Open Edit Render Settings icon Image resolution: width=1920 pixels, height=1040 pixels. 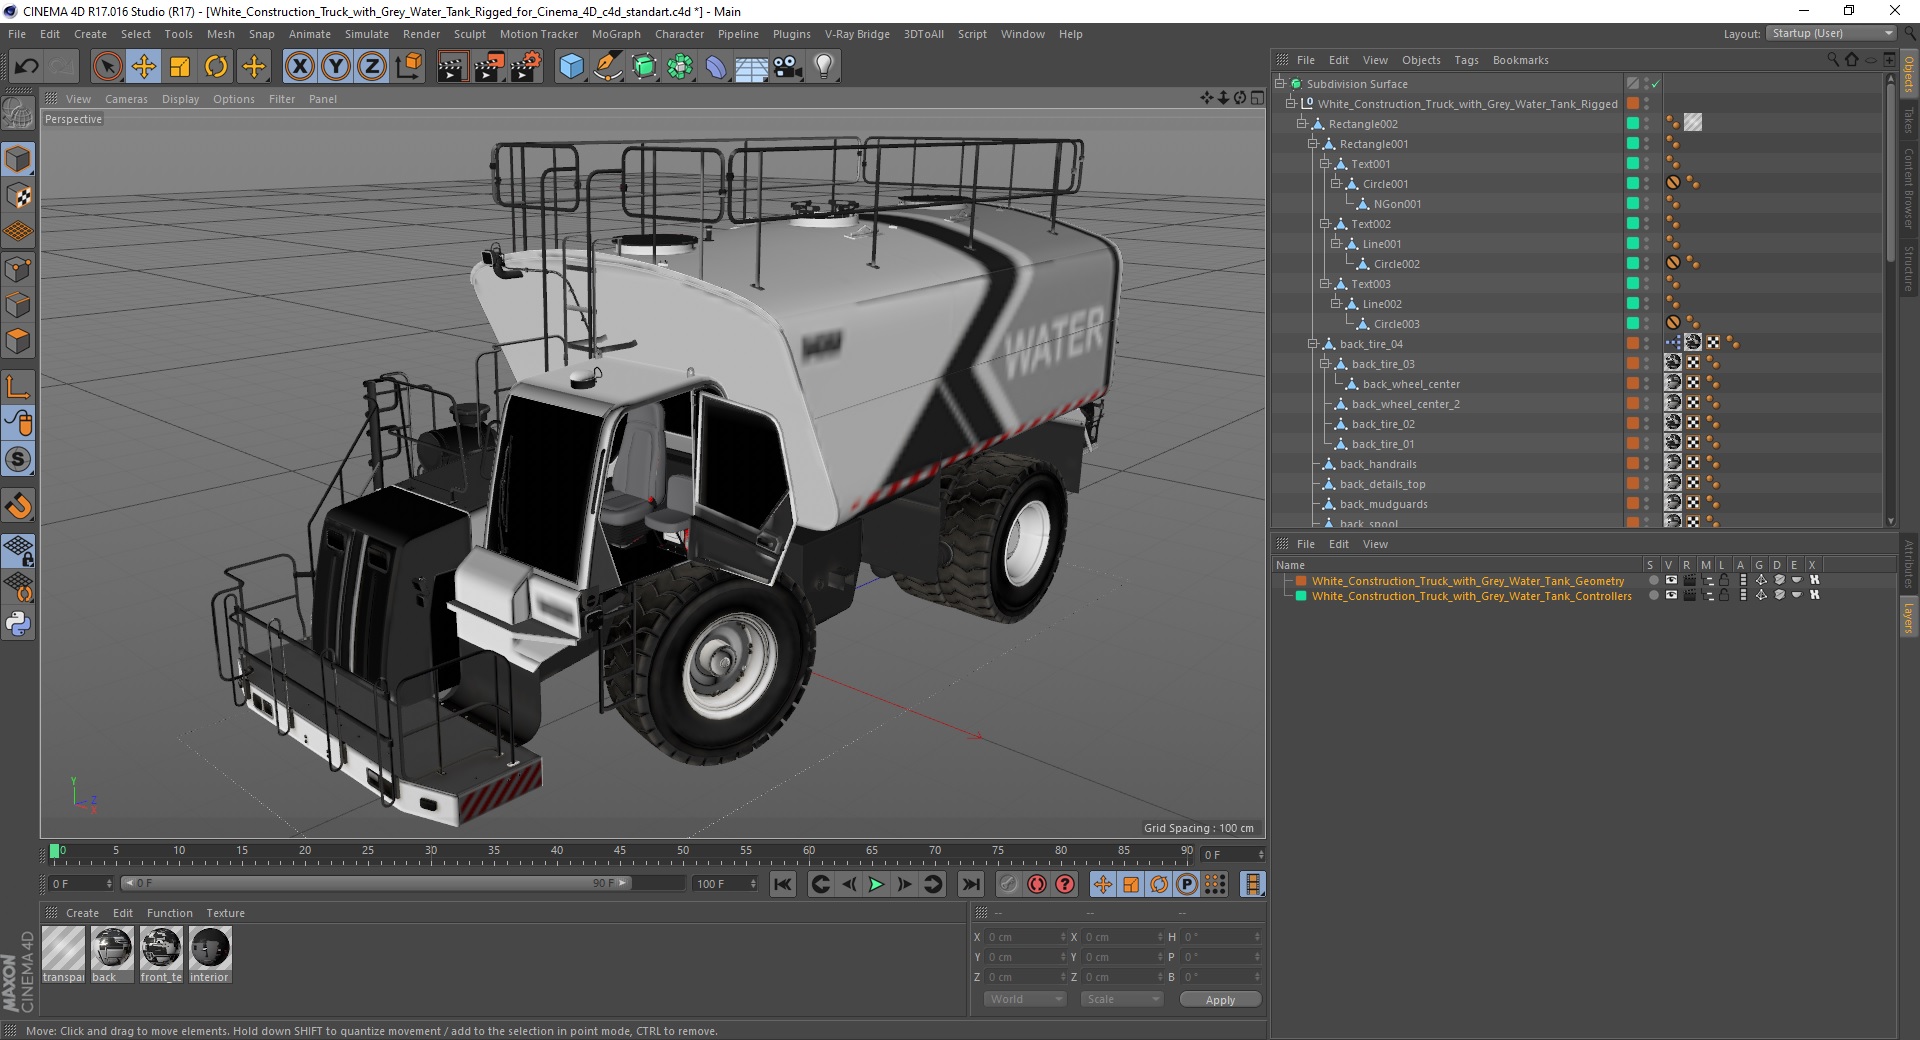point(526,67)
